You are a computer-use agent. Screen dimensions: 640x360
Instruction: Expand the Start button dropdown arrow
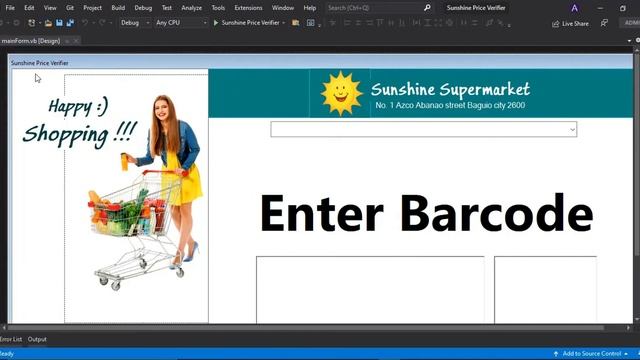pyautogui.click(x=284, y=23)
